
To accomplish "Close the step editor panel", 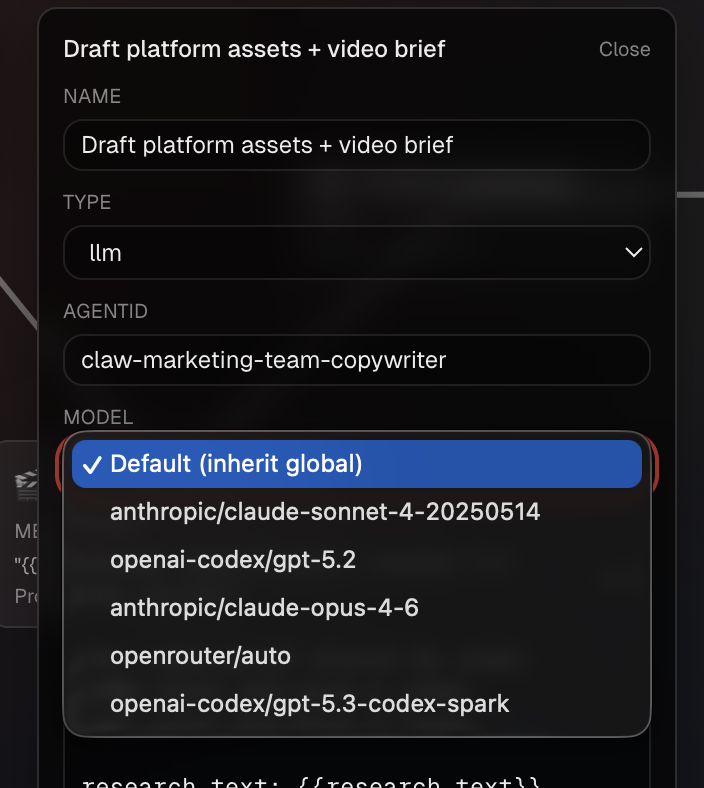I will [624, 49].
